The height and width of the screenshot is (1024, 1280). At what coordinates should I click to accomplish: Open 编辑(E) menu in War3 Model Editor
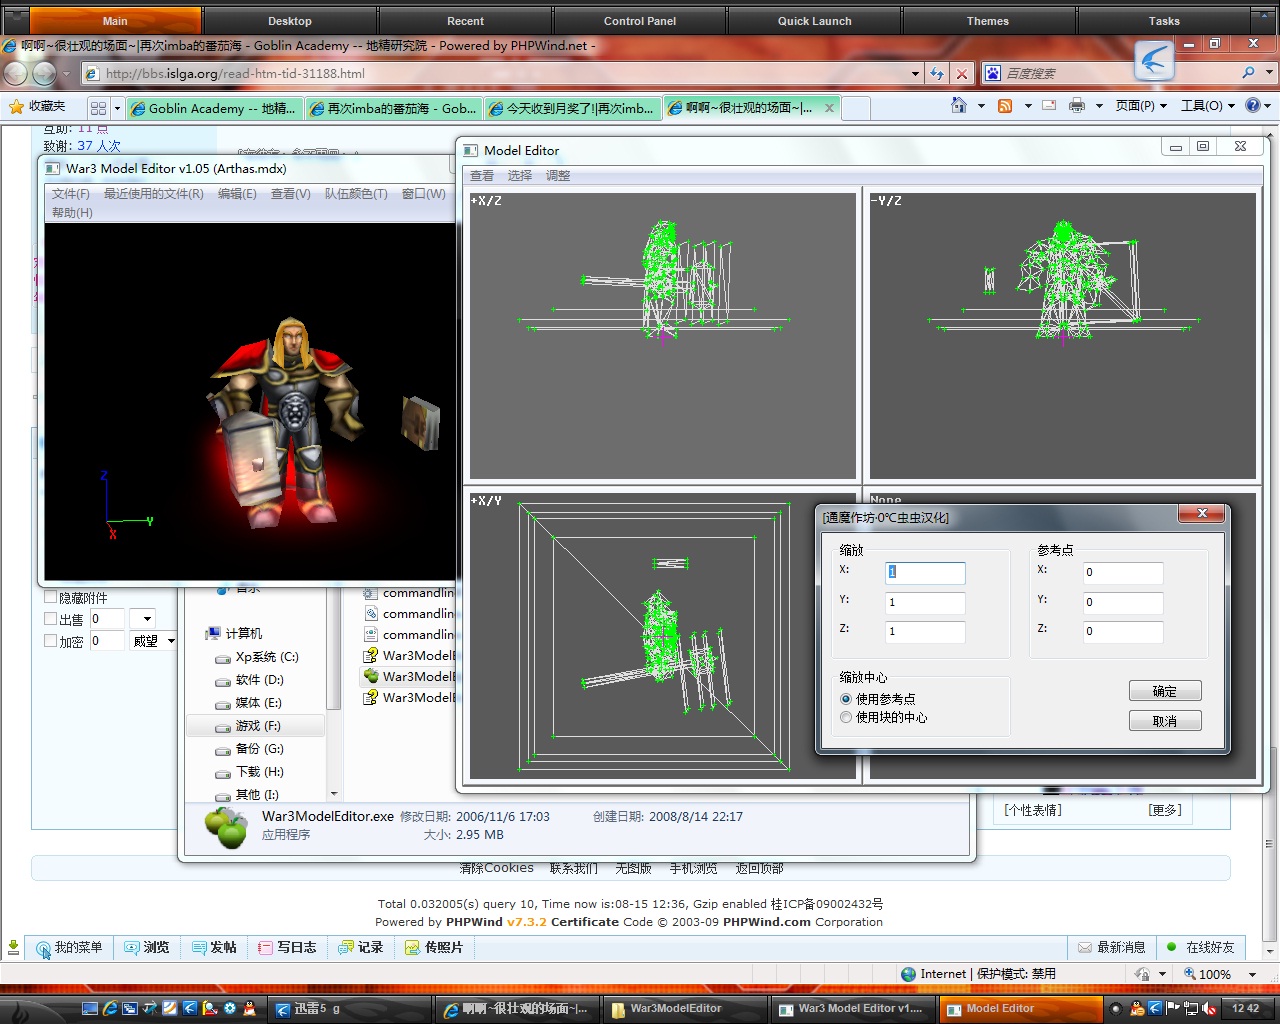pos(237,194)
